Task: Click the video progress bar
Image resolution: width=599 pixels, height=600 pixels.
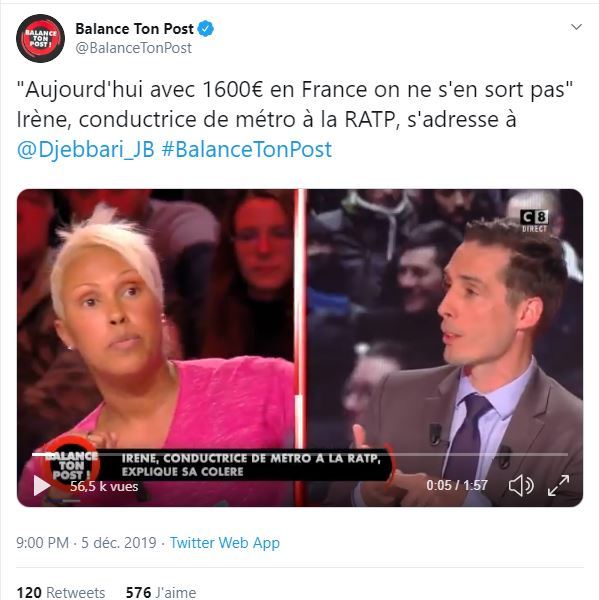Action: point(300,455)
